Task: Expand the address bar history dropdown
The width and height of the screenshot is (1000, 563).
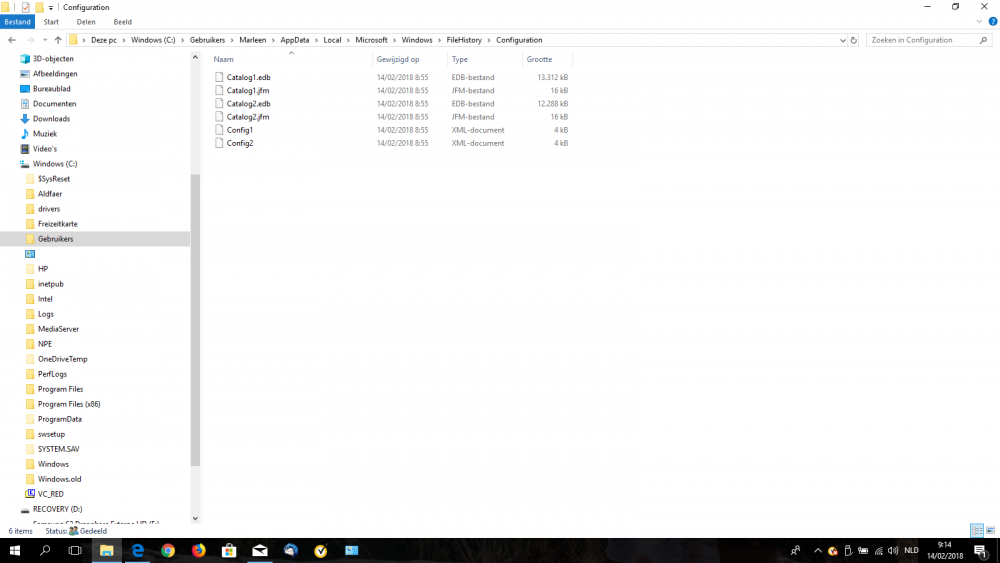Action: (842, 40)
